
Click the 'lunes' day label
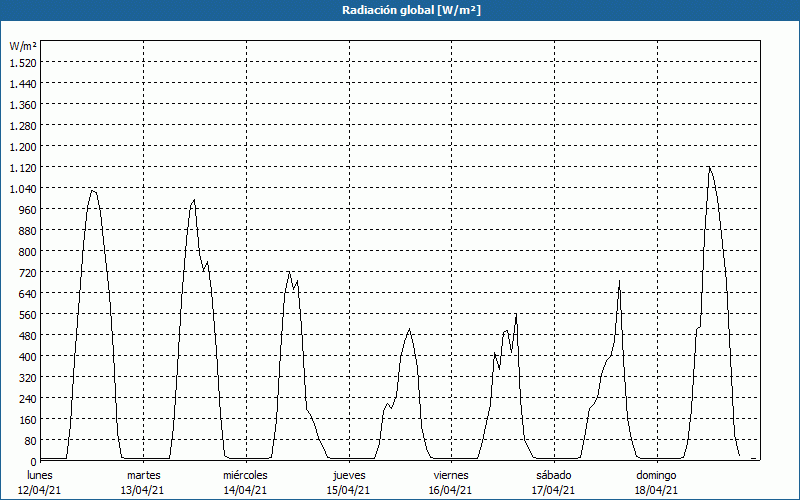tap(40, 475)
